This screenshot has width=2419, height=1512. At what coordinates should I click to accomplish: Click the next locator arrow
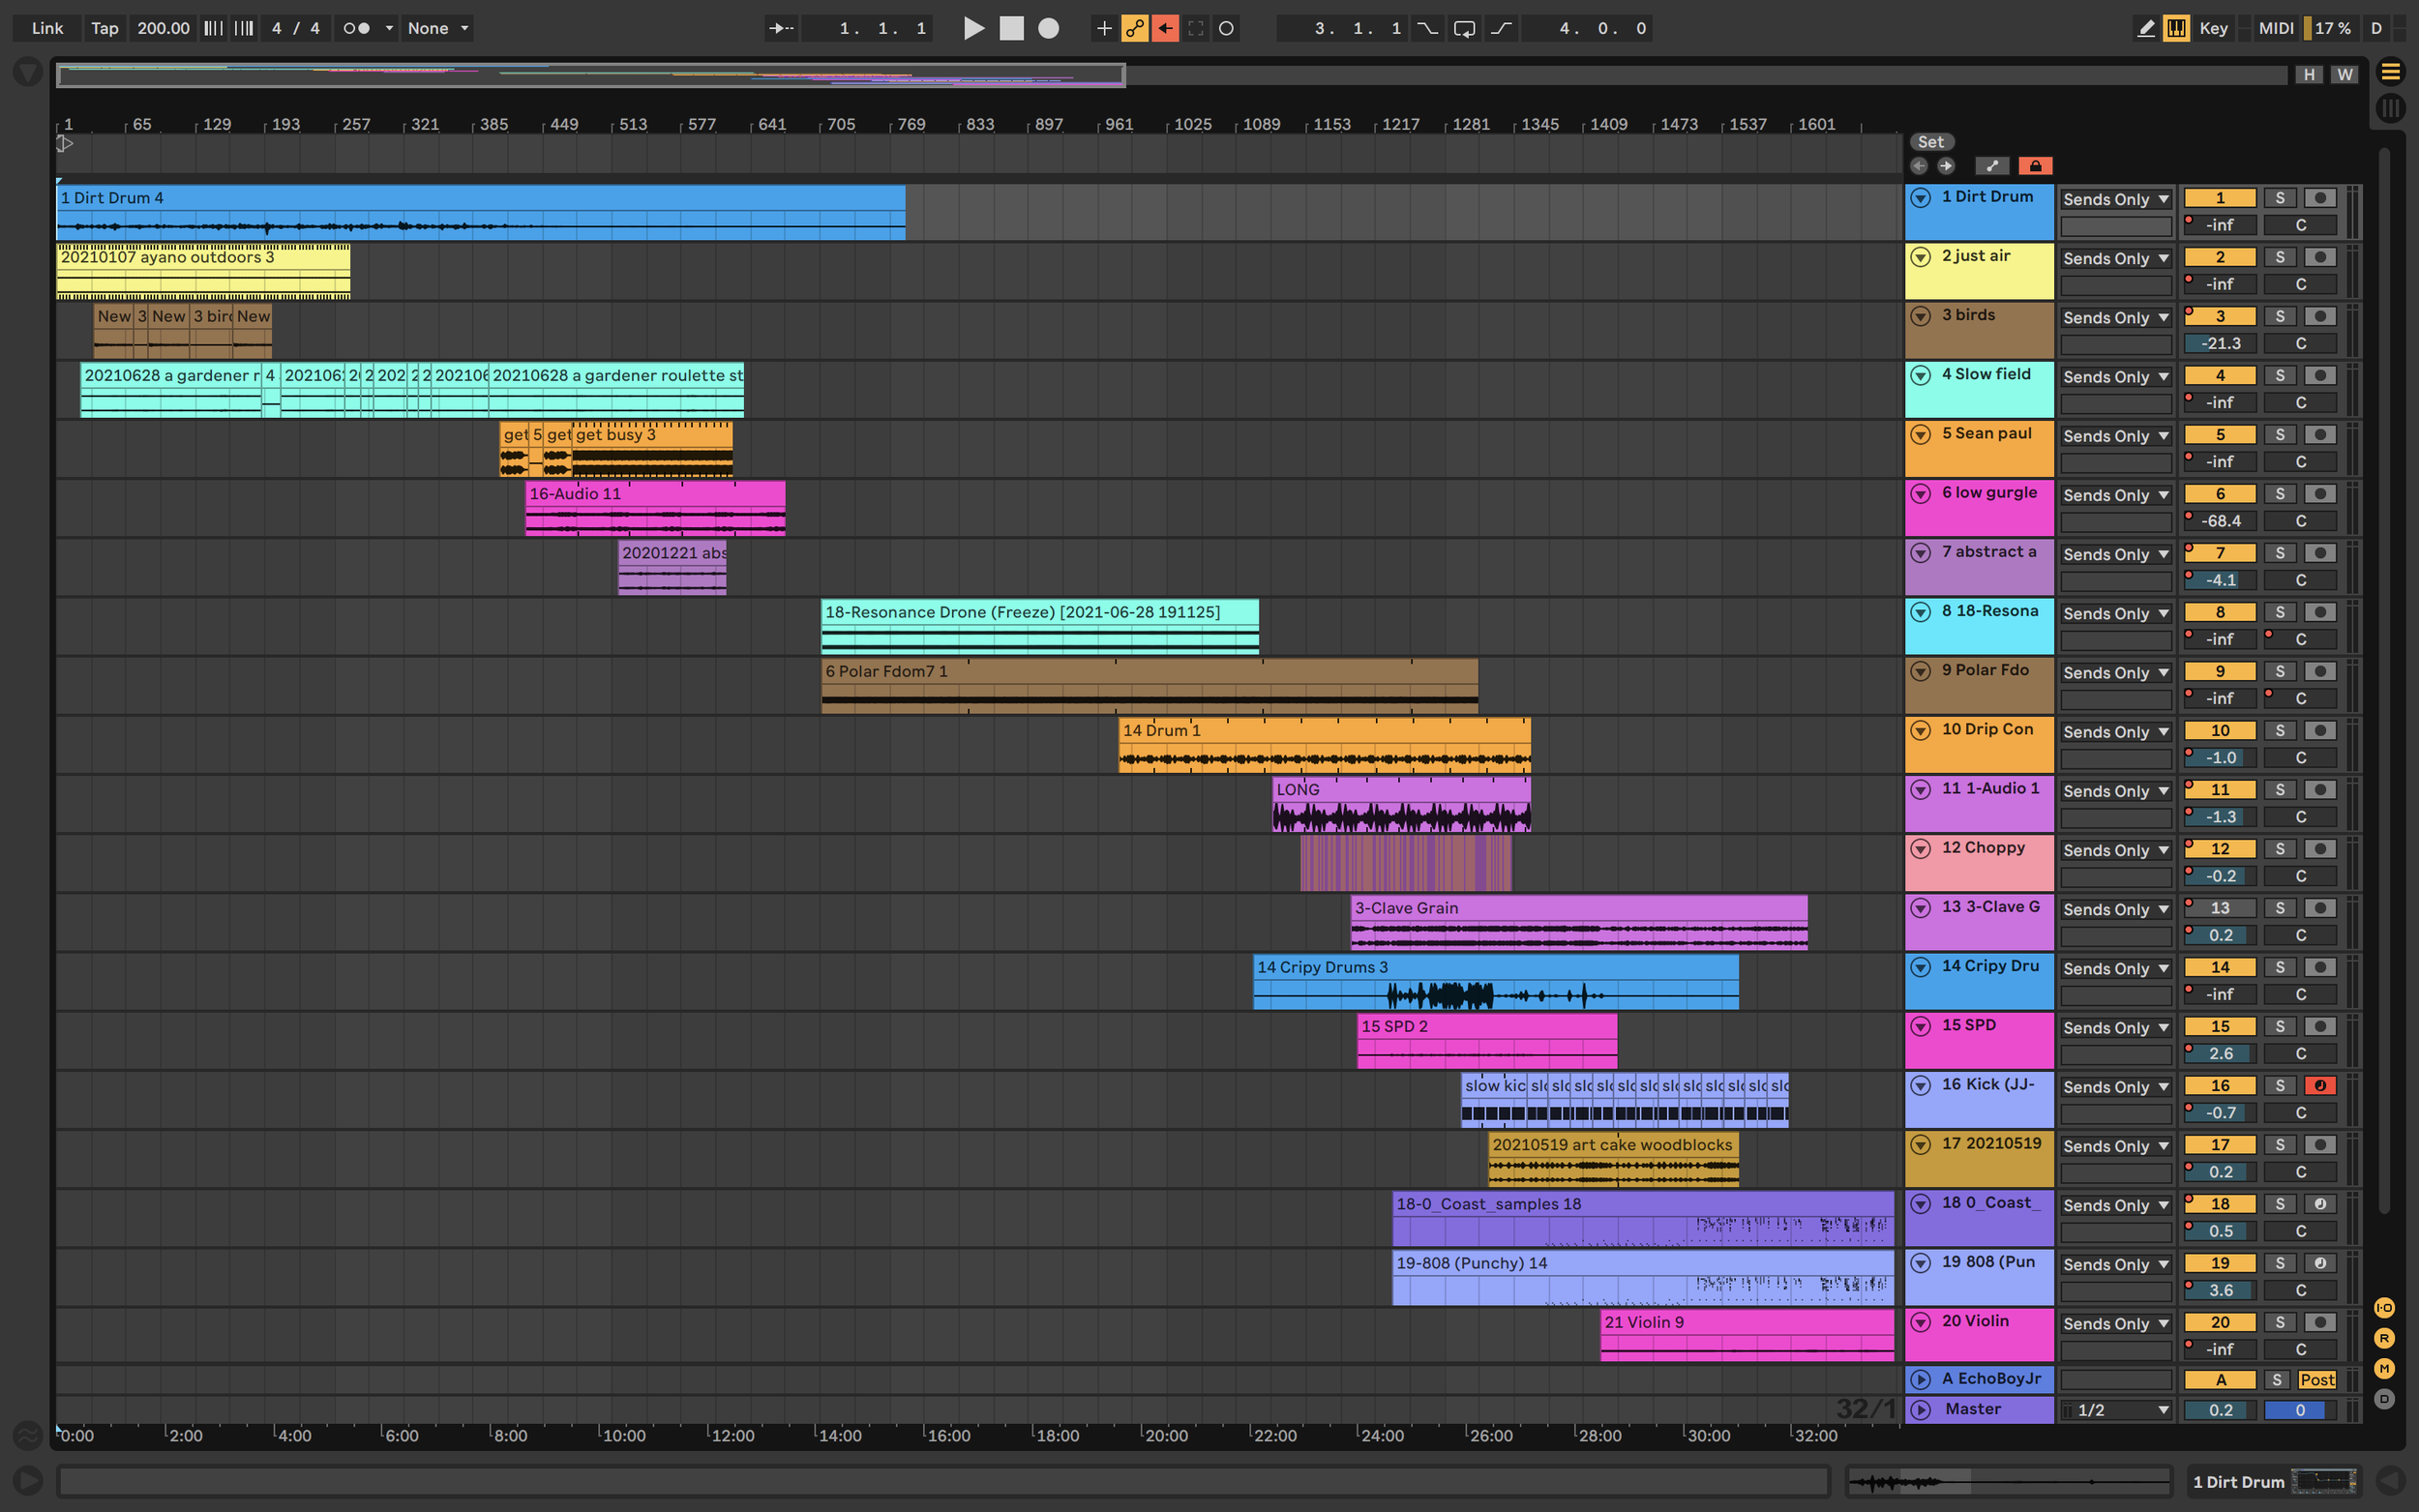coord(1945,166)
